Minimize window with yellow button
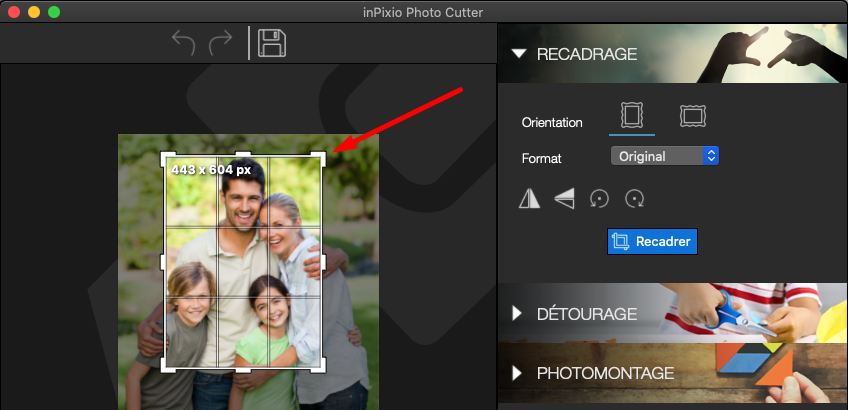The width and height of the screenshot is (848, 410). [x=34, y=12]
